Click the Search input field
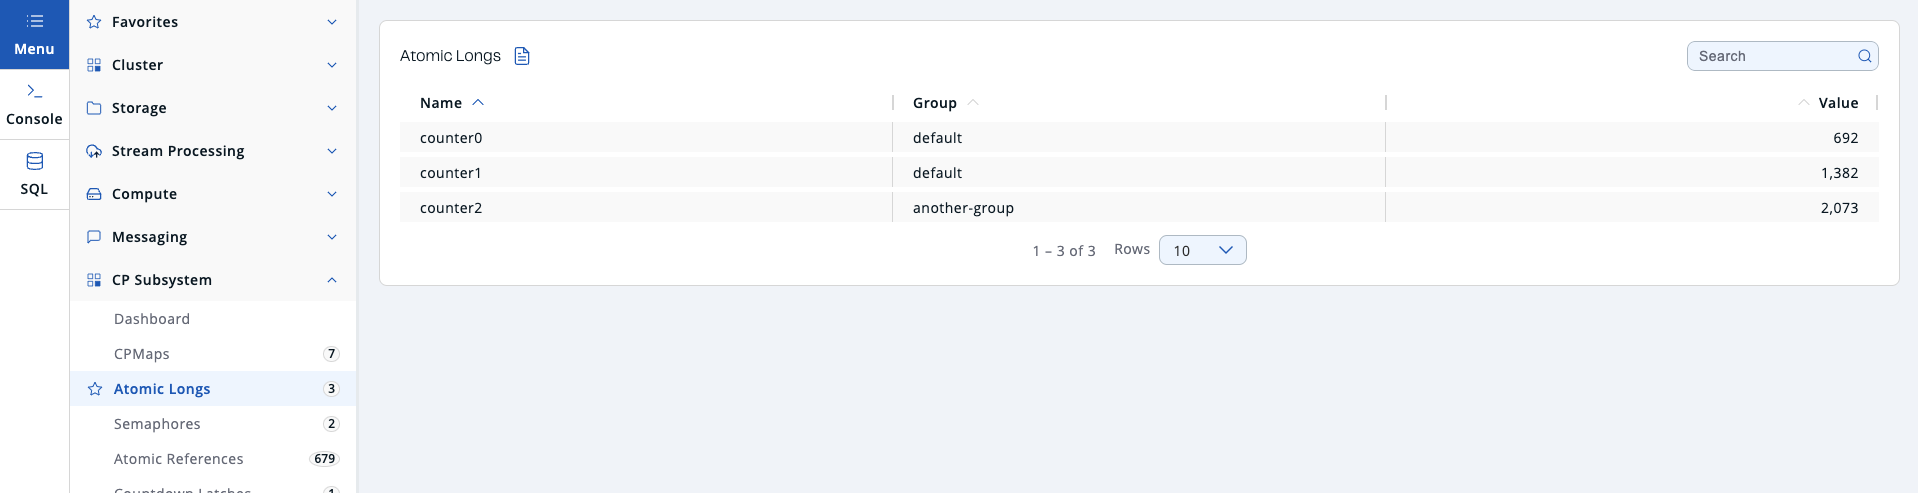1918x493 pixels. coord(1770,56)
